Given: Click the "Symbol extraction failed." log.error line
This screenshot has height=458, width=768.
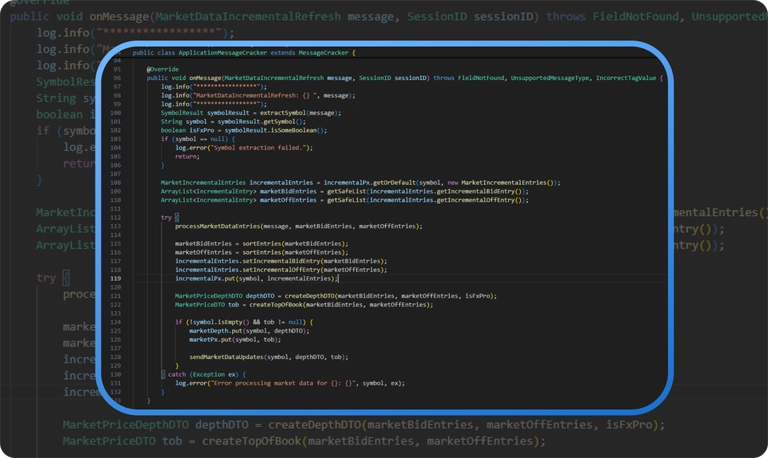Looking at the screenshot, I should 244,148.
